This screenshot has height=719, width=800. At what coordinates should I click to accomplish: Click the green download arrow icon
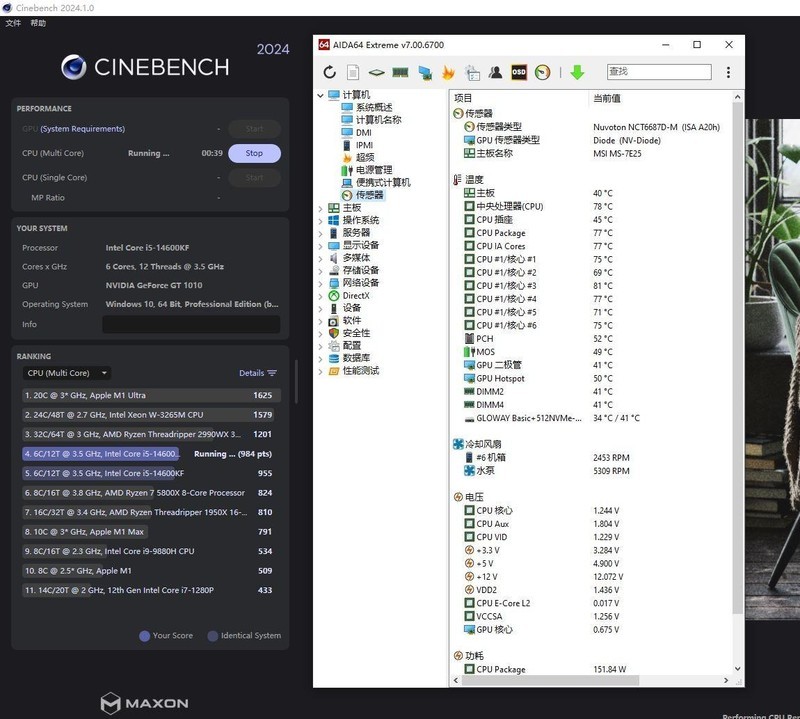coord(577,72)
